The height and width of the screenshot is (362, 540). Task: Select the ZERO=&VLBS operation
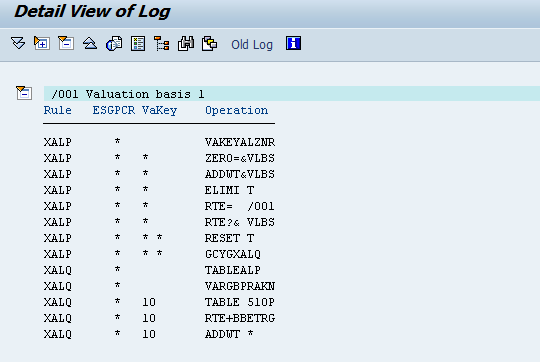pos(240,158)
